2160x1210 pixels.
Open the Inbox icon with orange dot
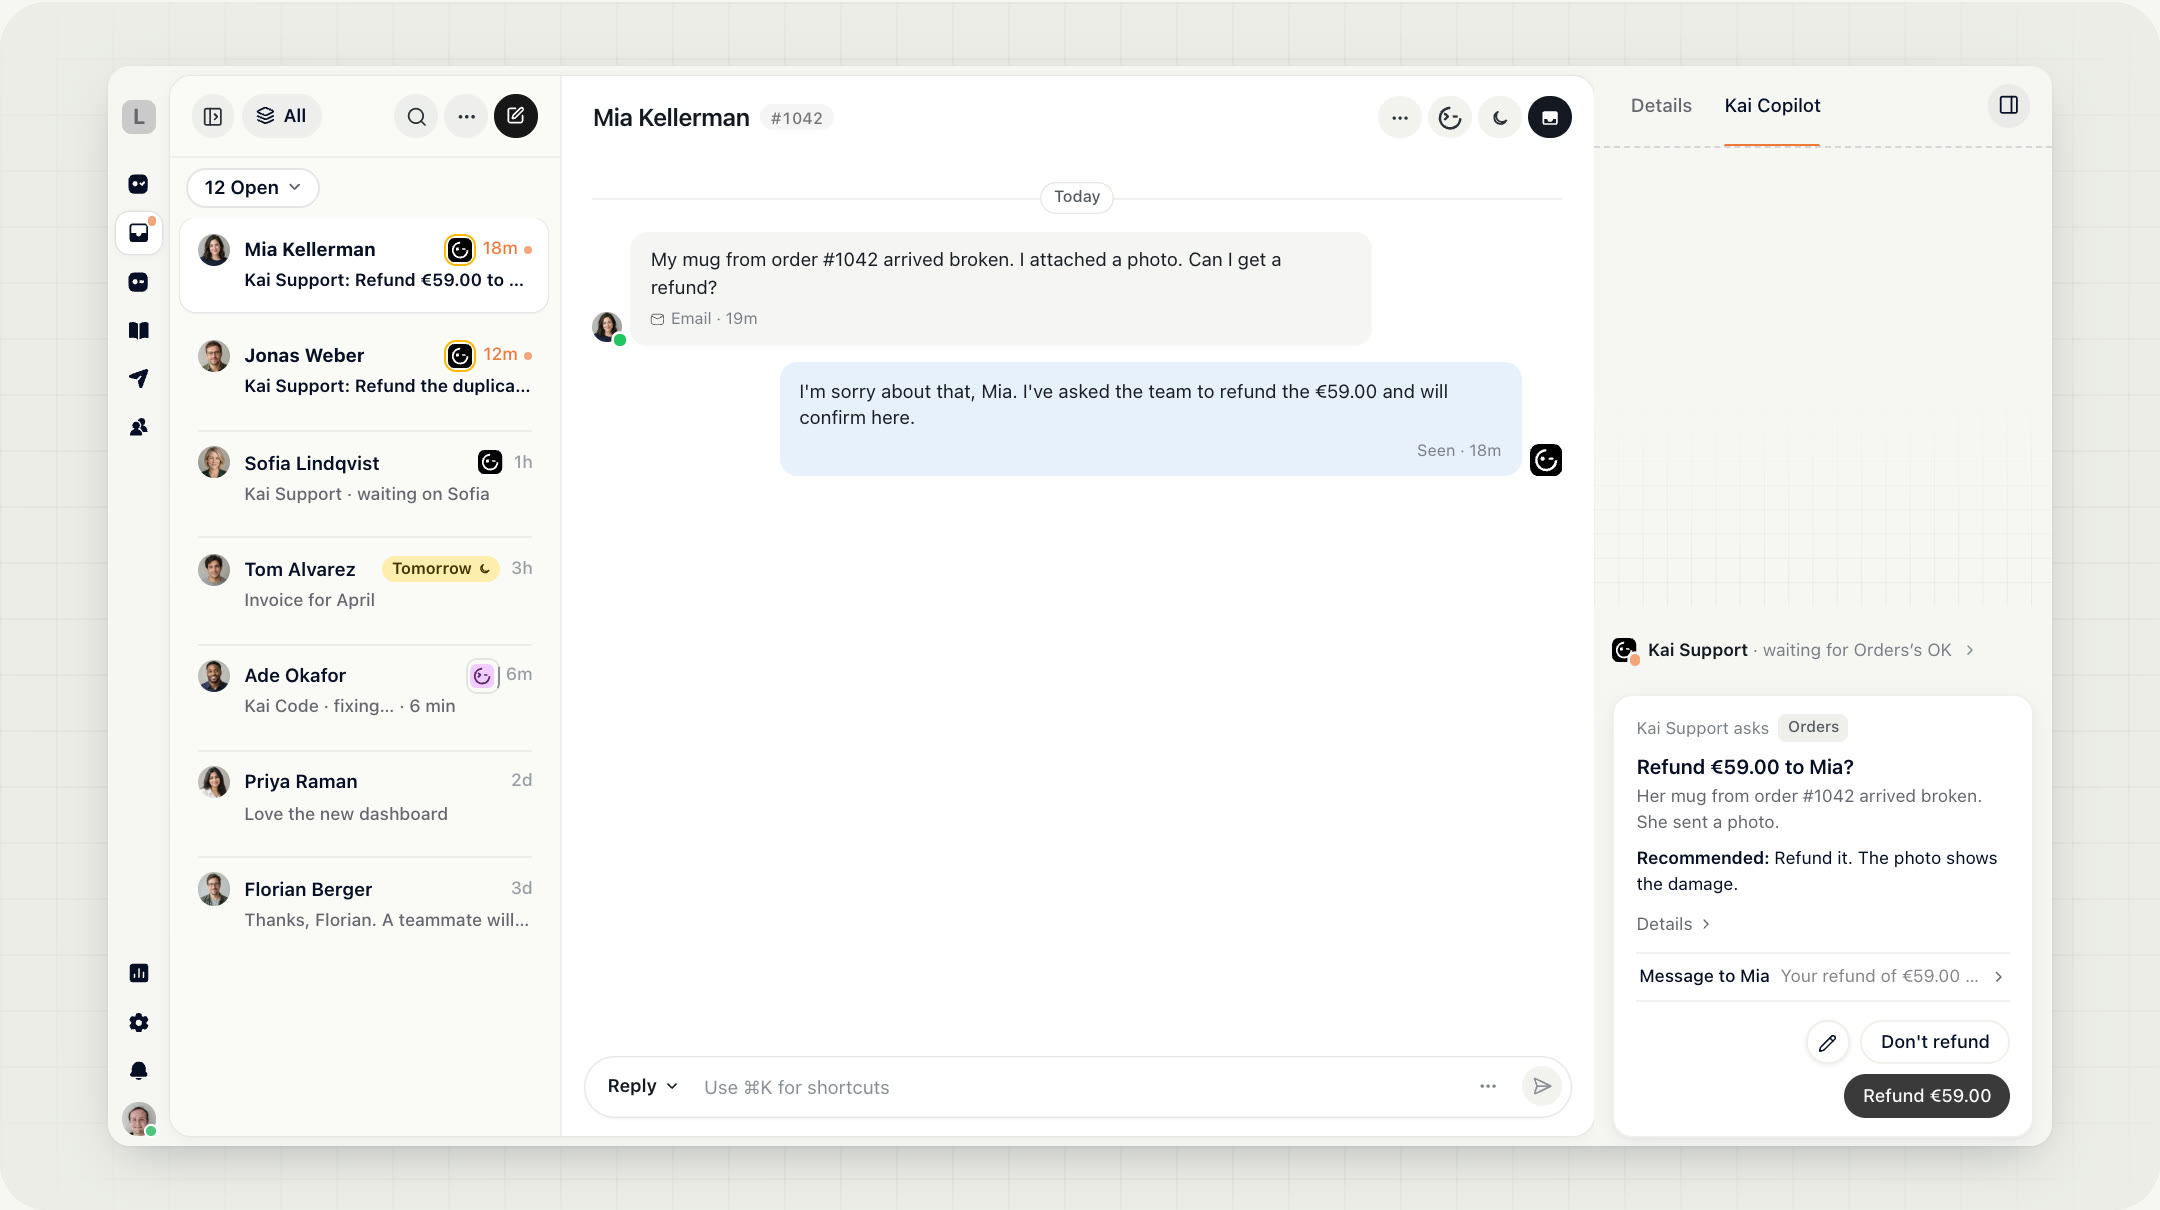(139, 233)
